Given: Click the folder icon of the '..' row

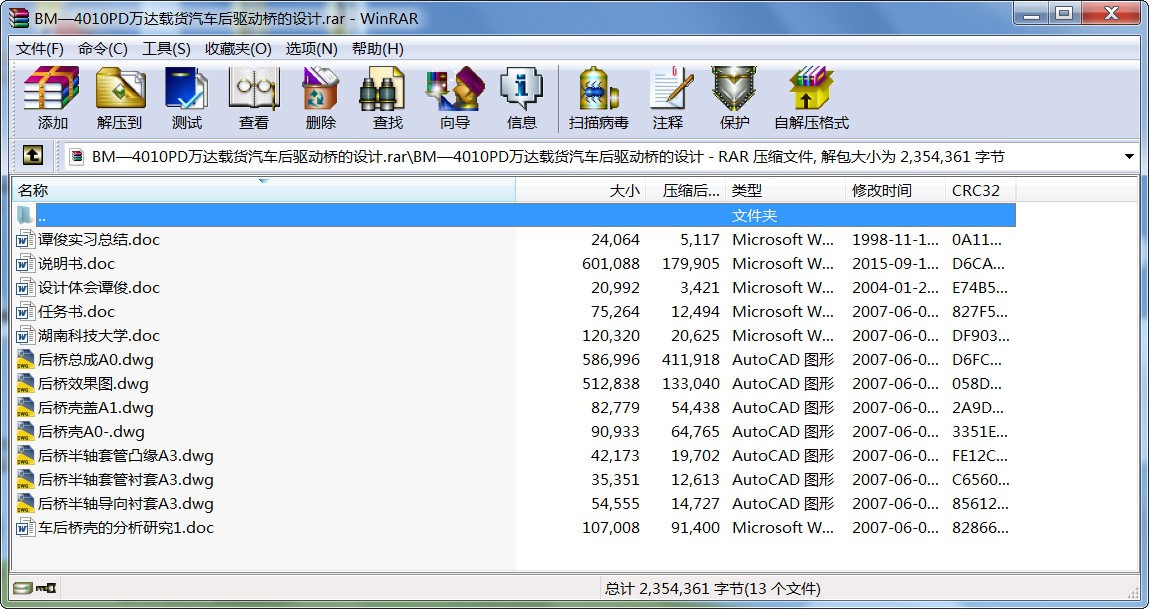Looking at the screenshot, I should click(x=26, y=215).
